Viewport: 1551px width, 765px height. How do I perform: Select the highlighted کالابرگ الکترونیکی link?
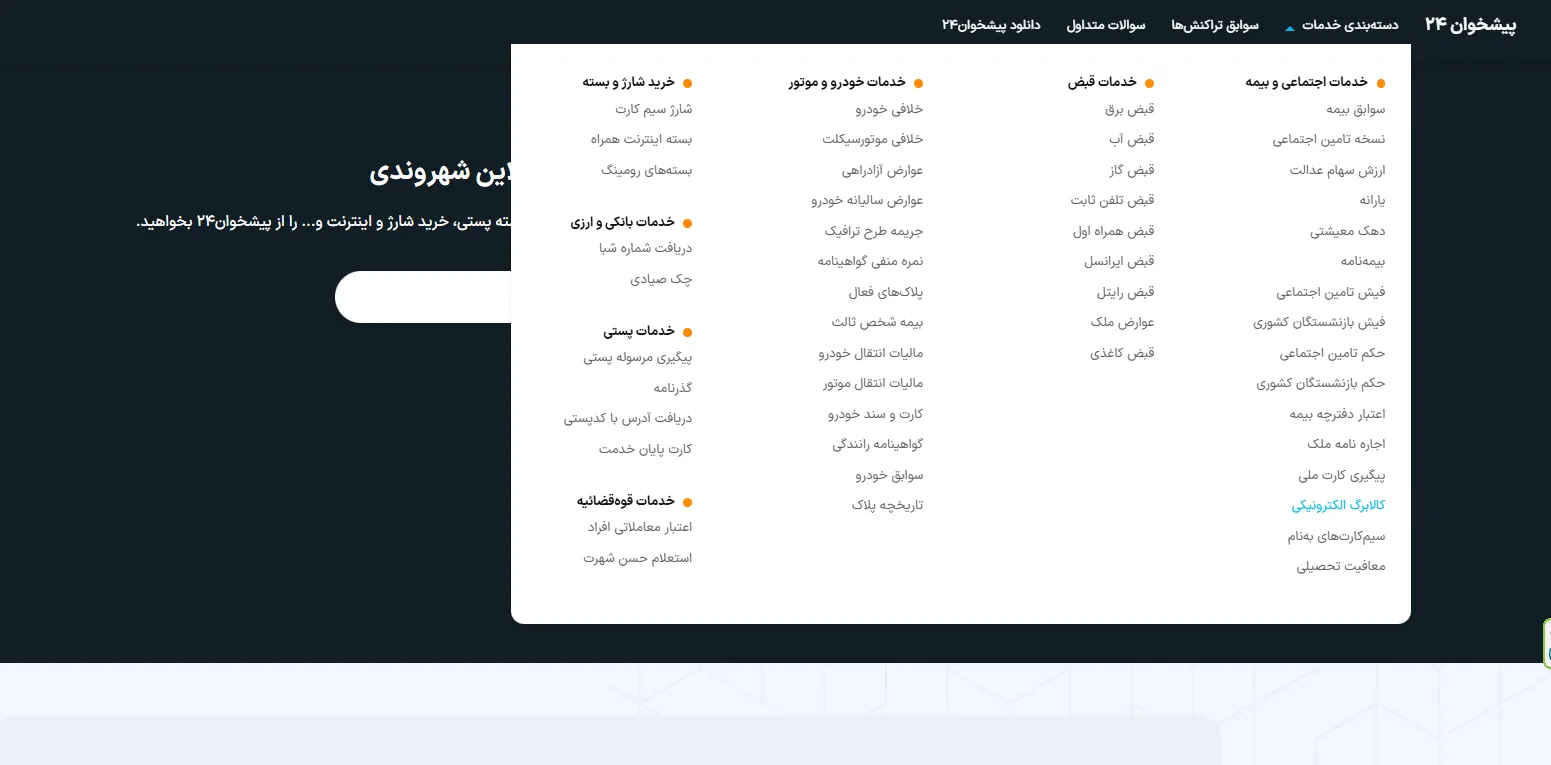point(1337,505)
